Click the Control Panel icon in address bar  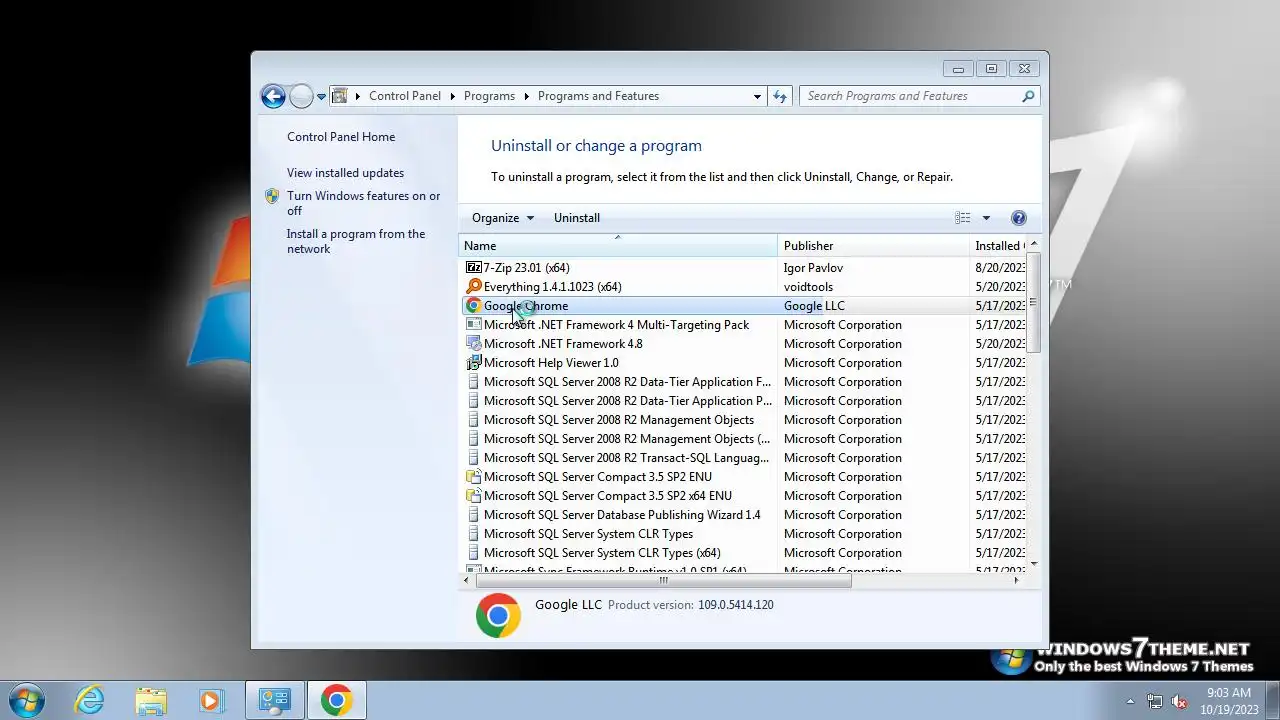(340, 96)
